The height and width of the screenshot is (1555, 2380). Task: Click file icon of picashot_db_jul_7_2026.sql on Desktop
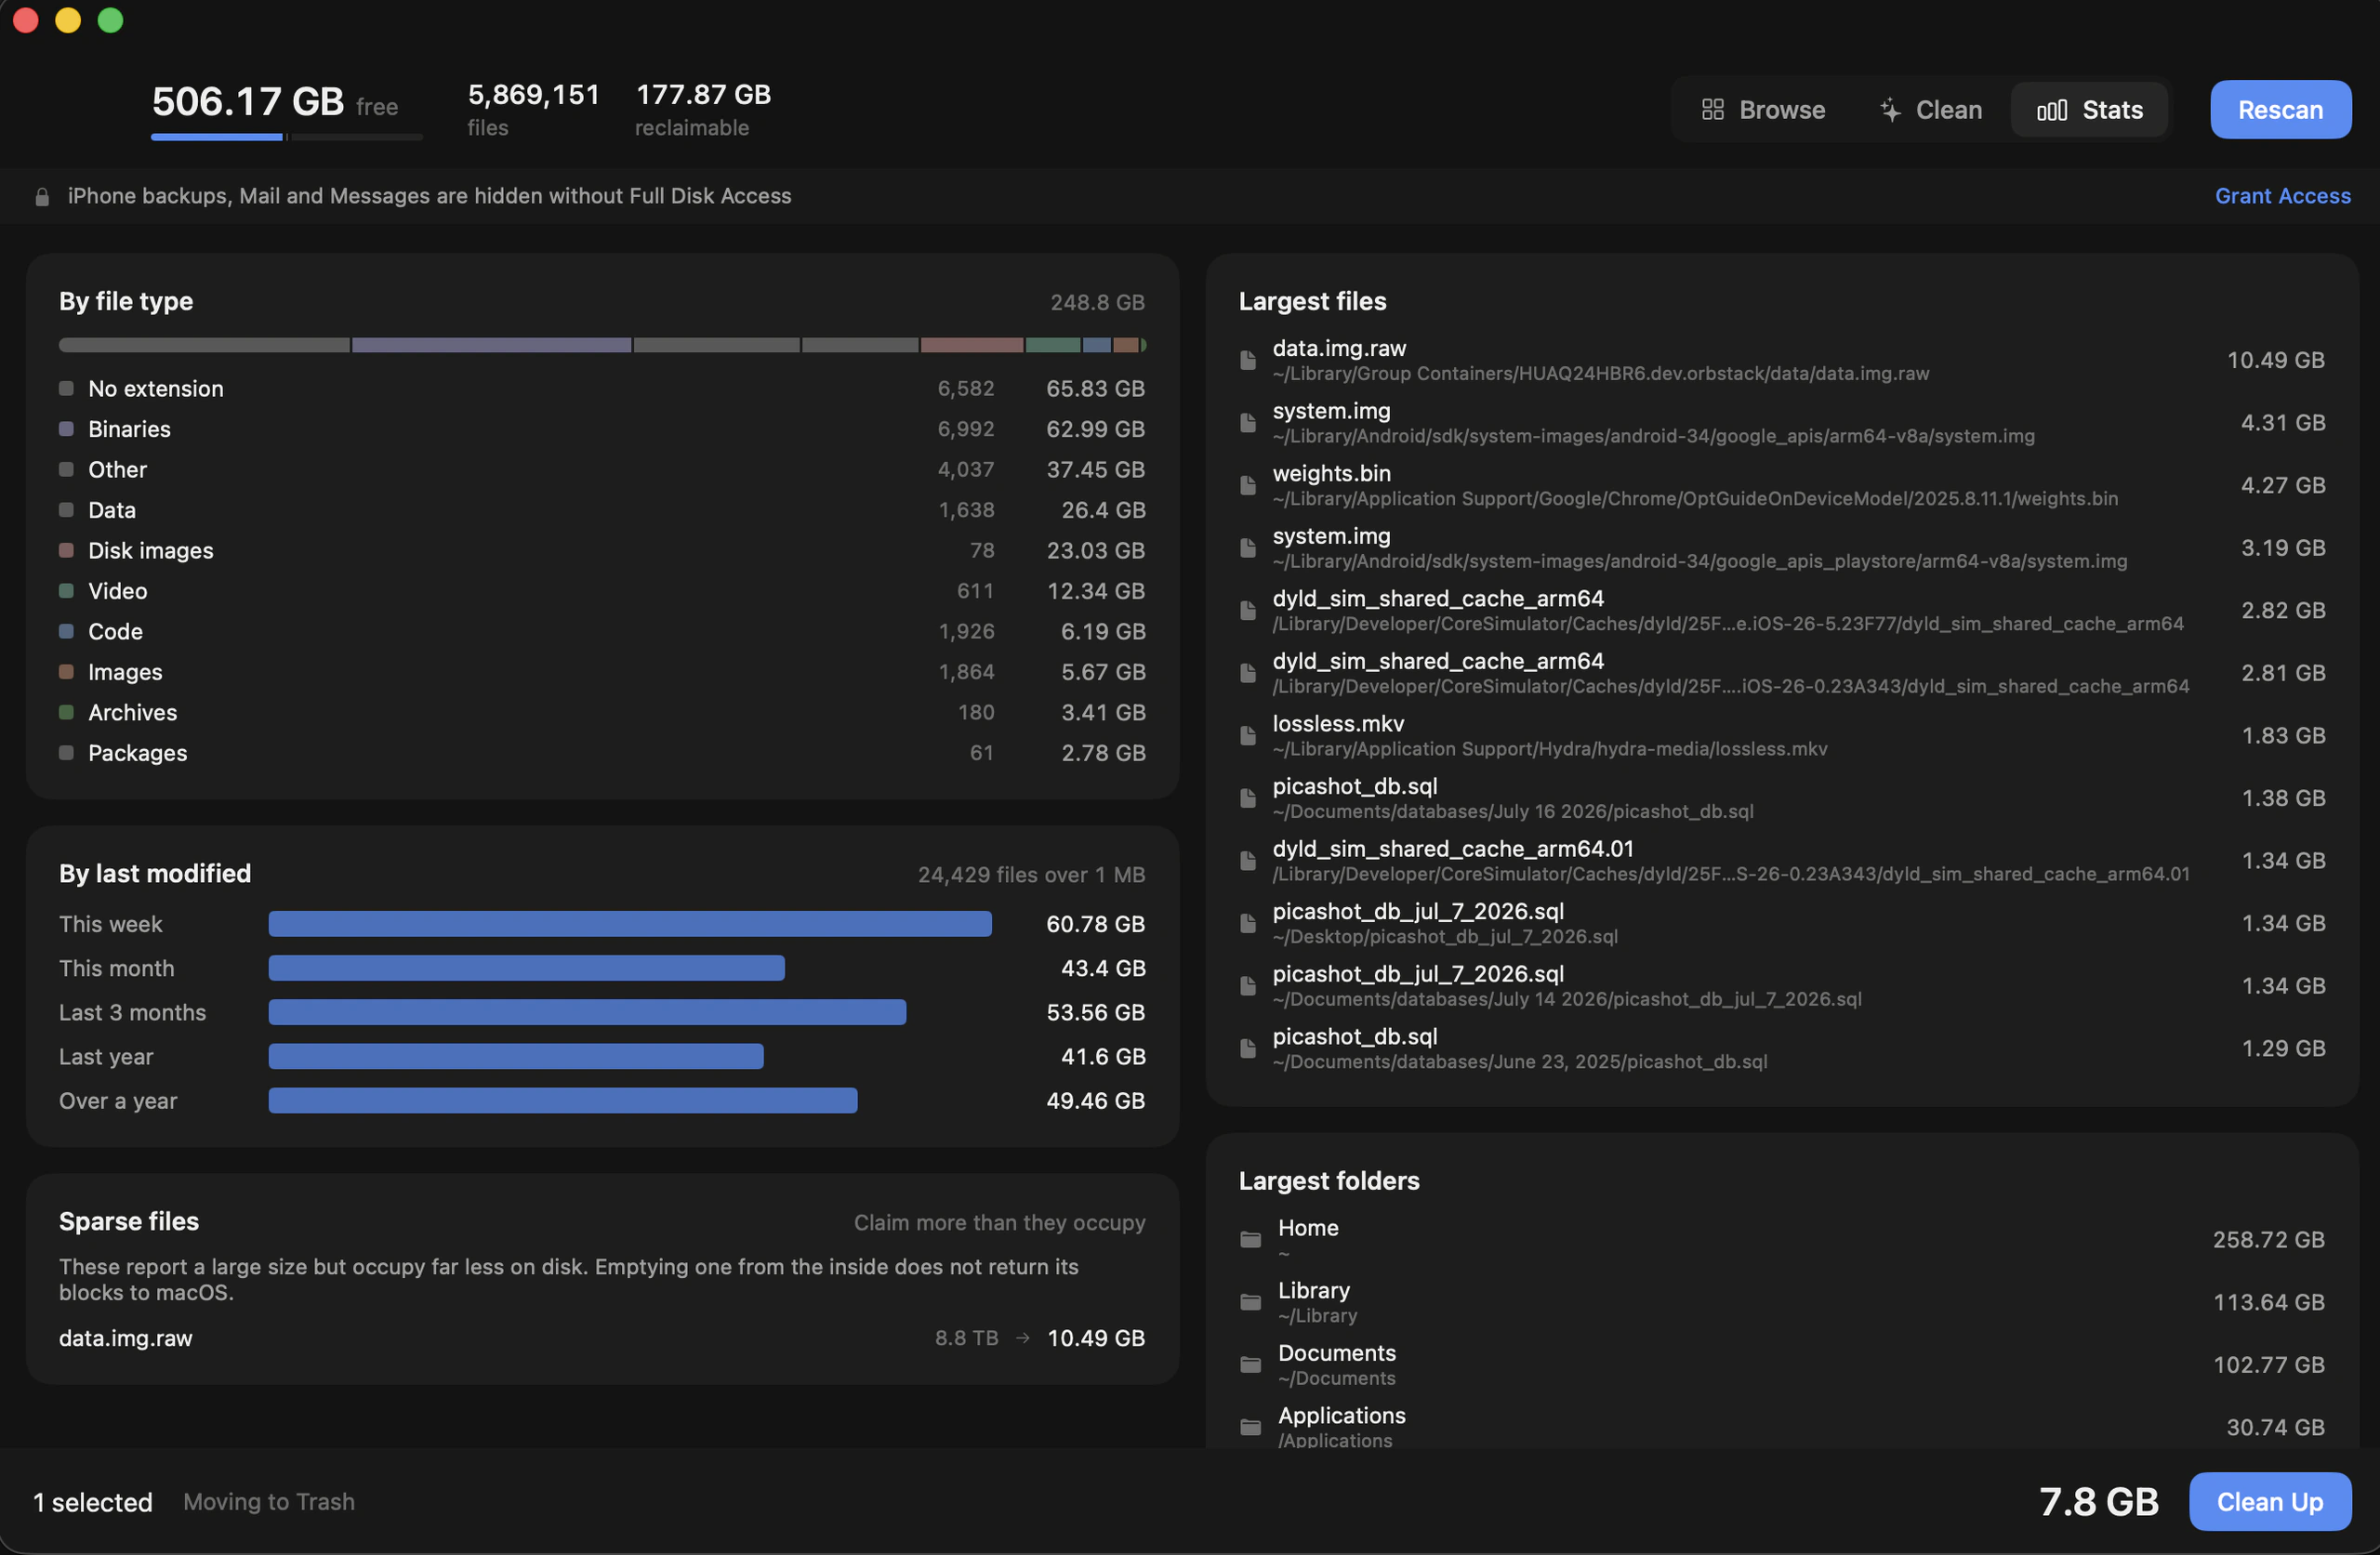(1248, 923)
